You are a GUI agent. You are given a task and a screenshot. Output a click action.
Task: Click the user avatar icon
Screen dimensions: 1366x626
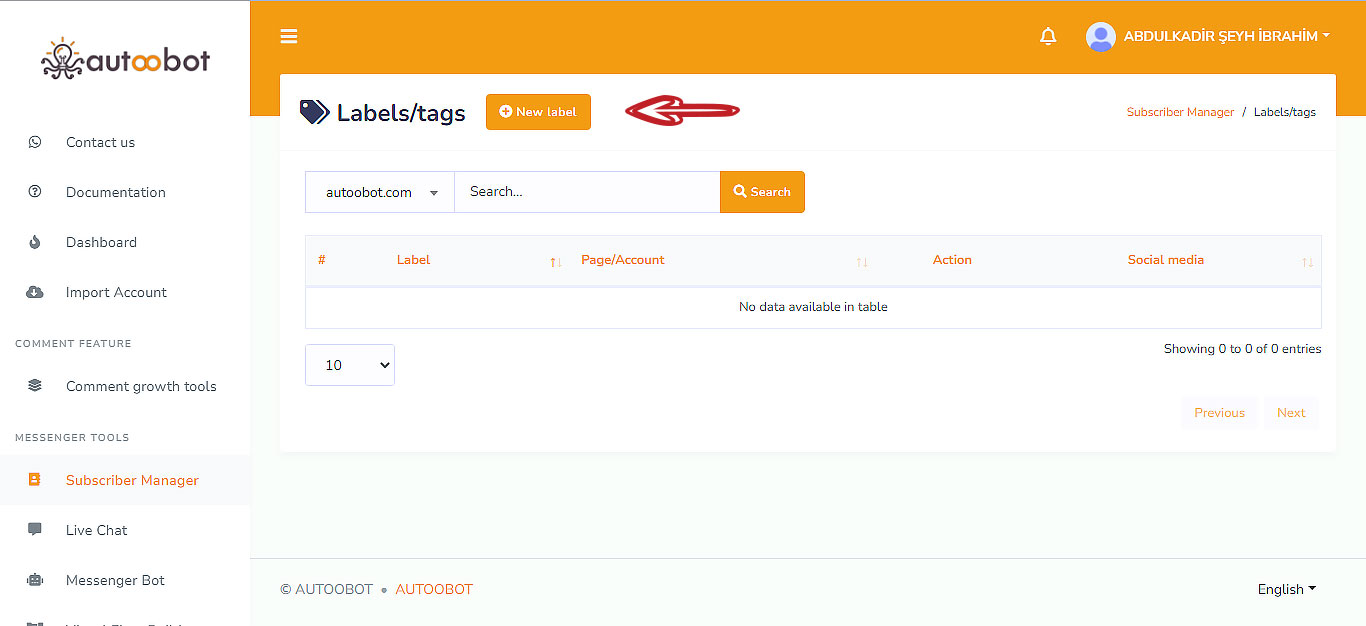point(1100,37)
